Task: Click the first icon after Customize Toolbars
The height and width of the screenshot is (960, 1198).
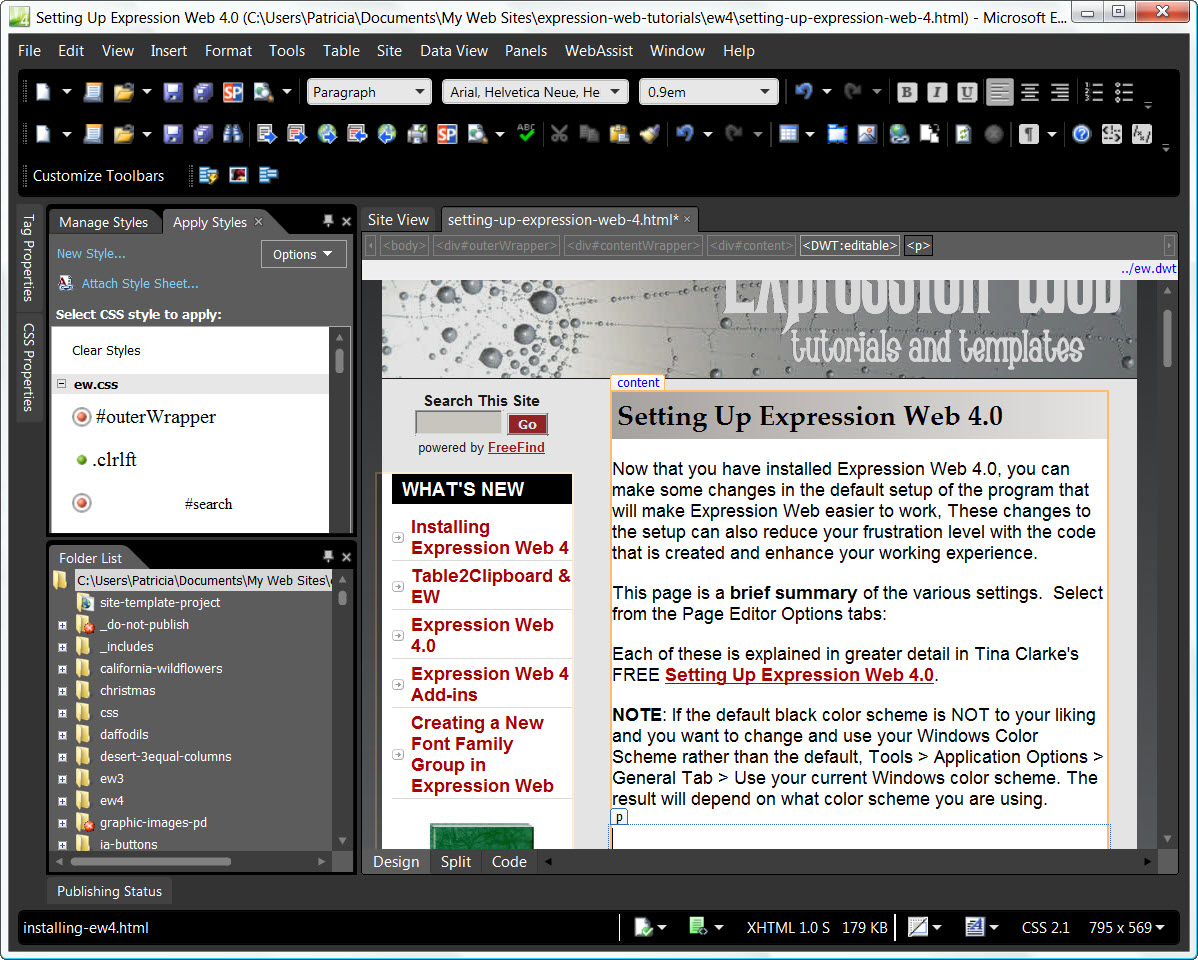Action: coord(208,176)
